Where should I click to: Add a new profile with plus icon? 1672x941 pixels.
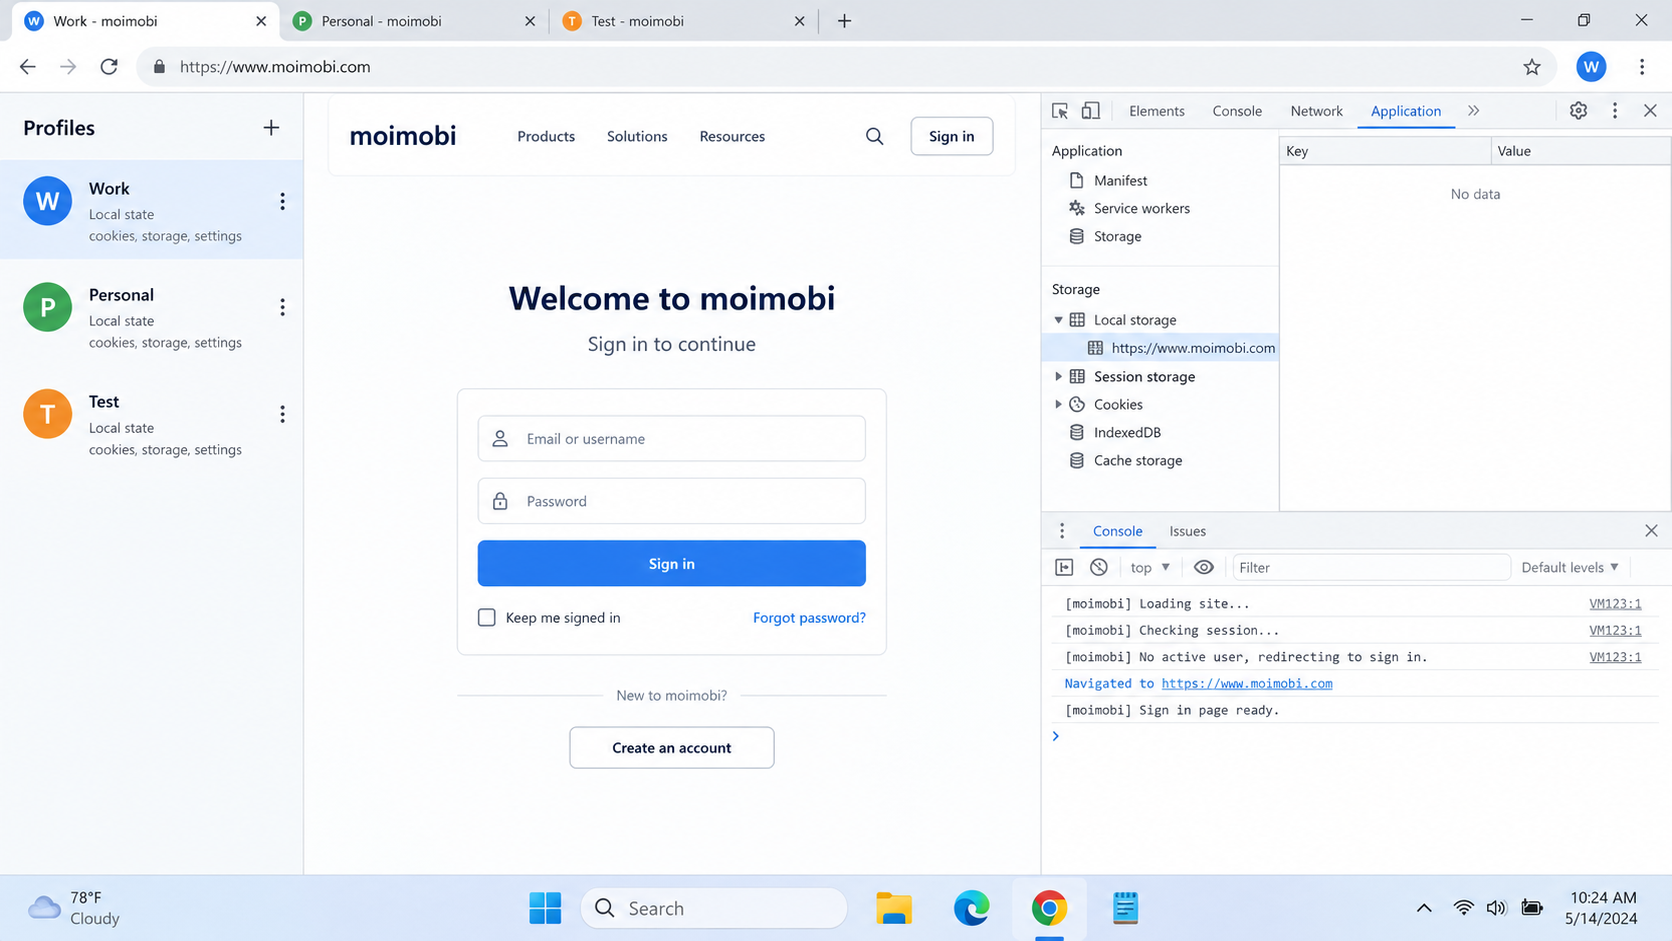tap(271, 128)
